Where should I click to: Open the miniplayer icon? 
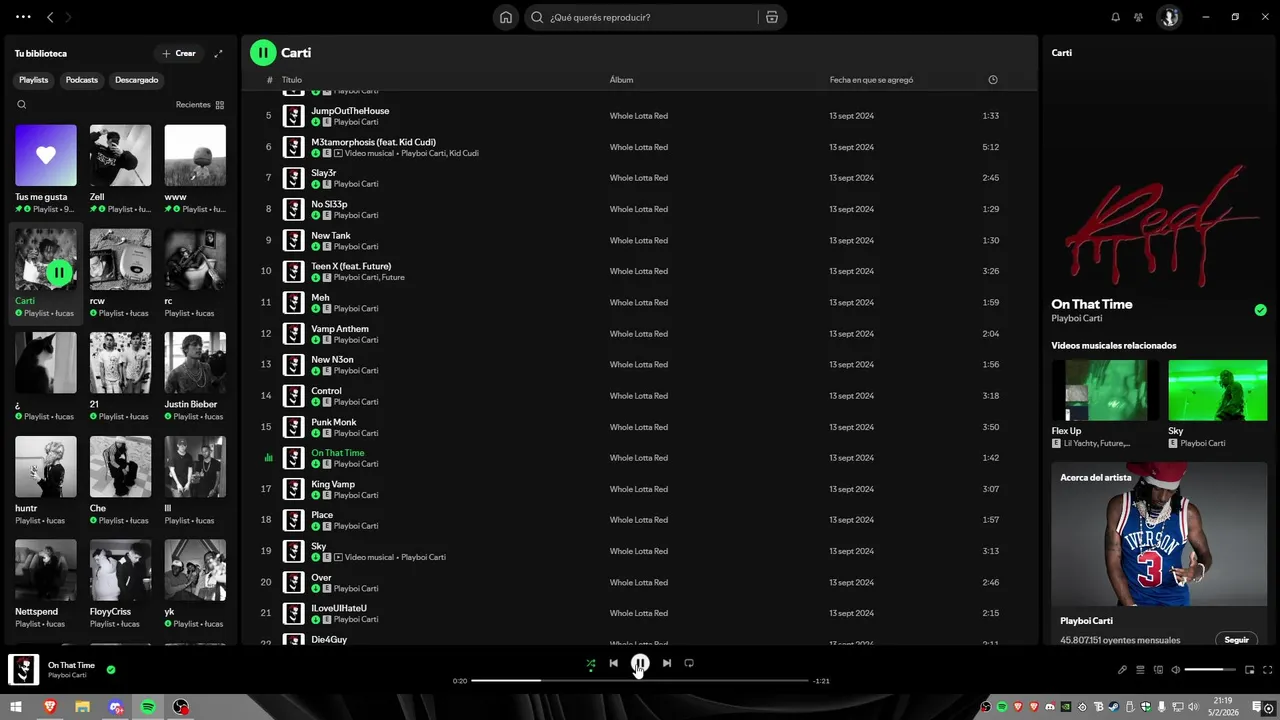1249,670
